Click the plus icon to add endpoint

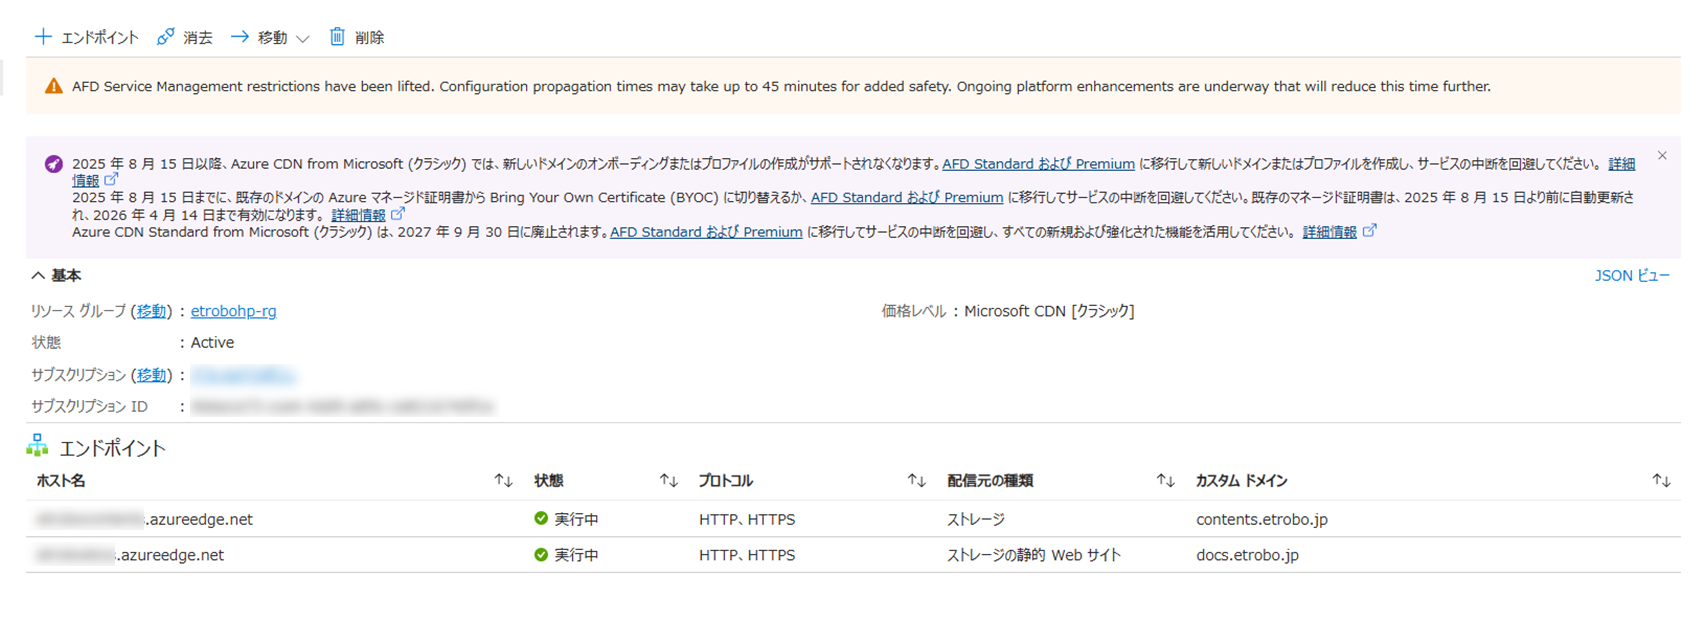(x=43, y=37)
